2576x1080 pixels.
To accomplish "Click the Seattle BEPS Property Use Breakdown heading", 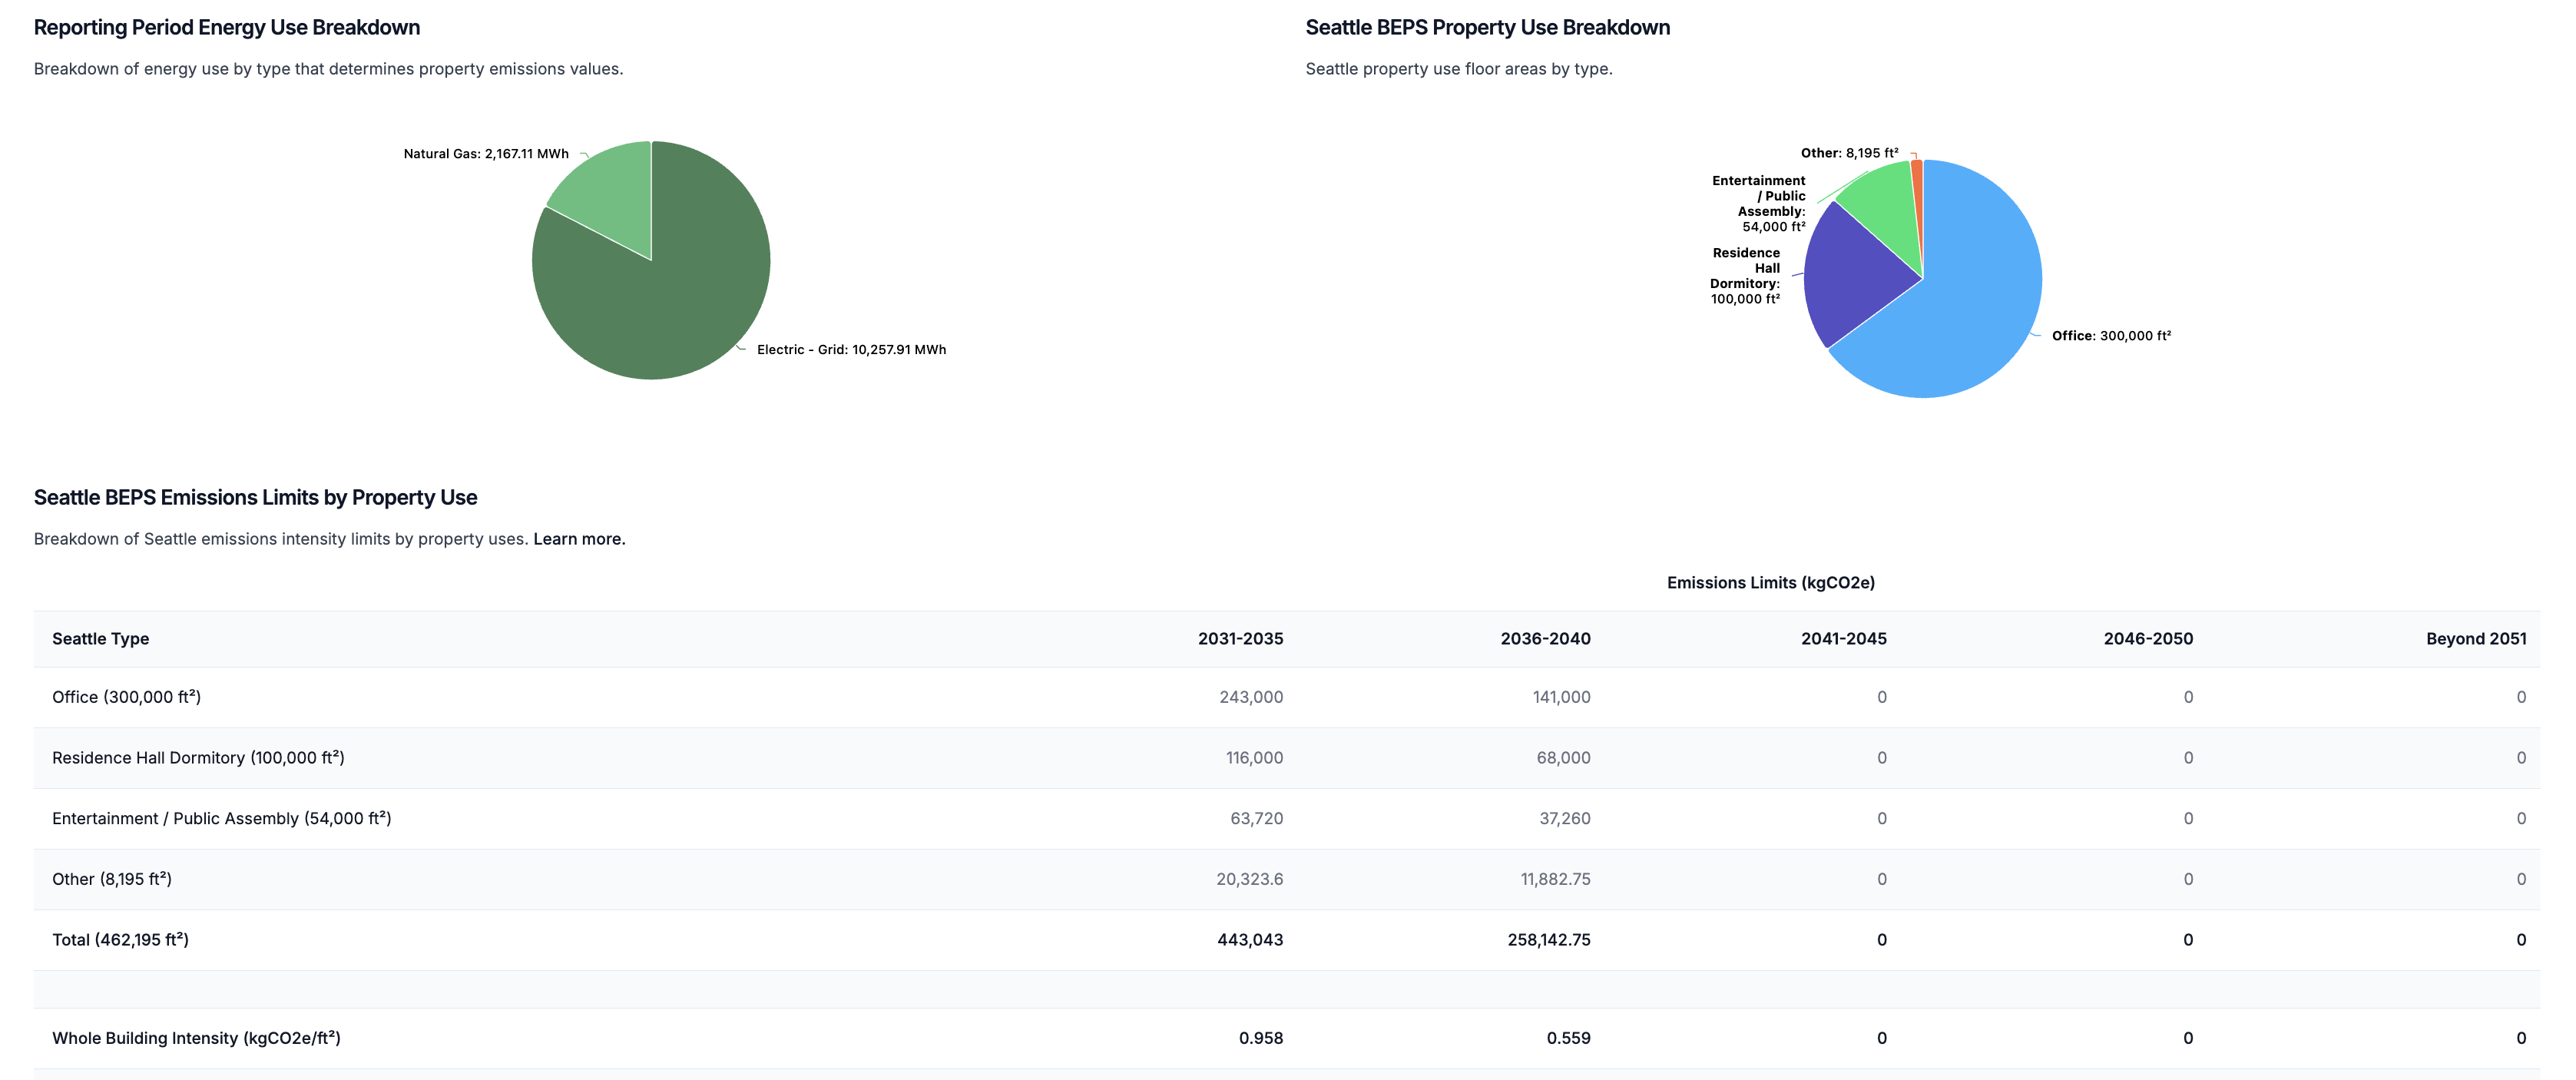I will click(x=1487, y=28).
